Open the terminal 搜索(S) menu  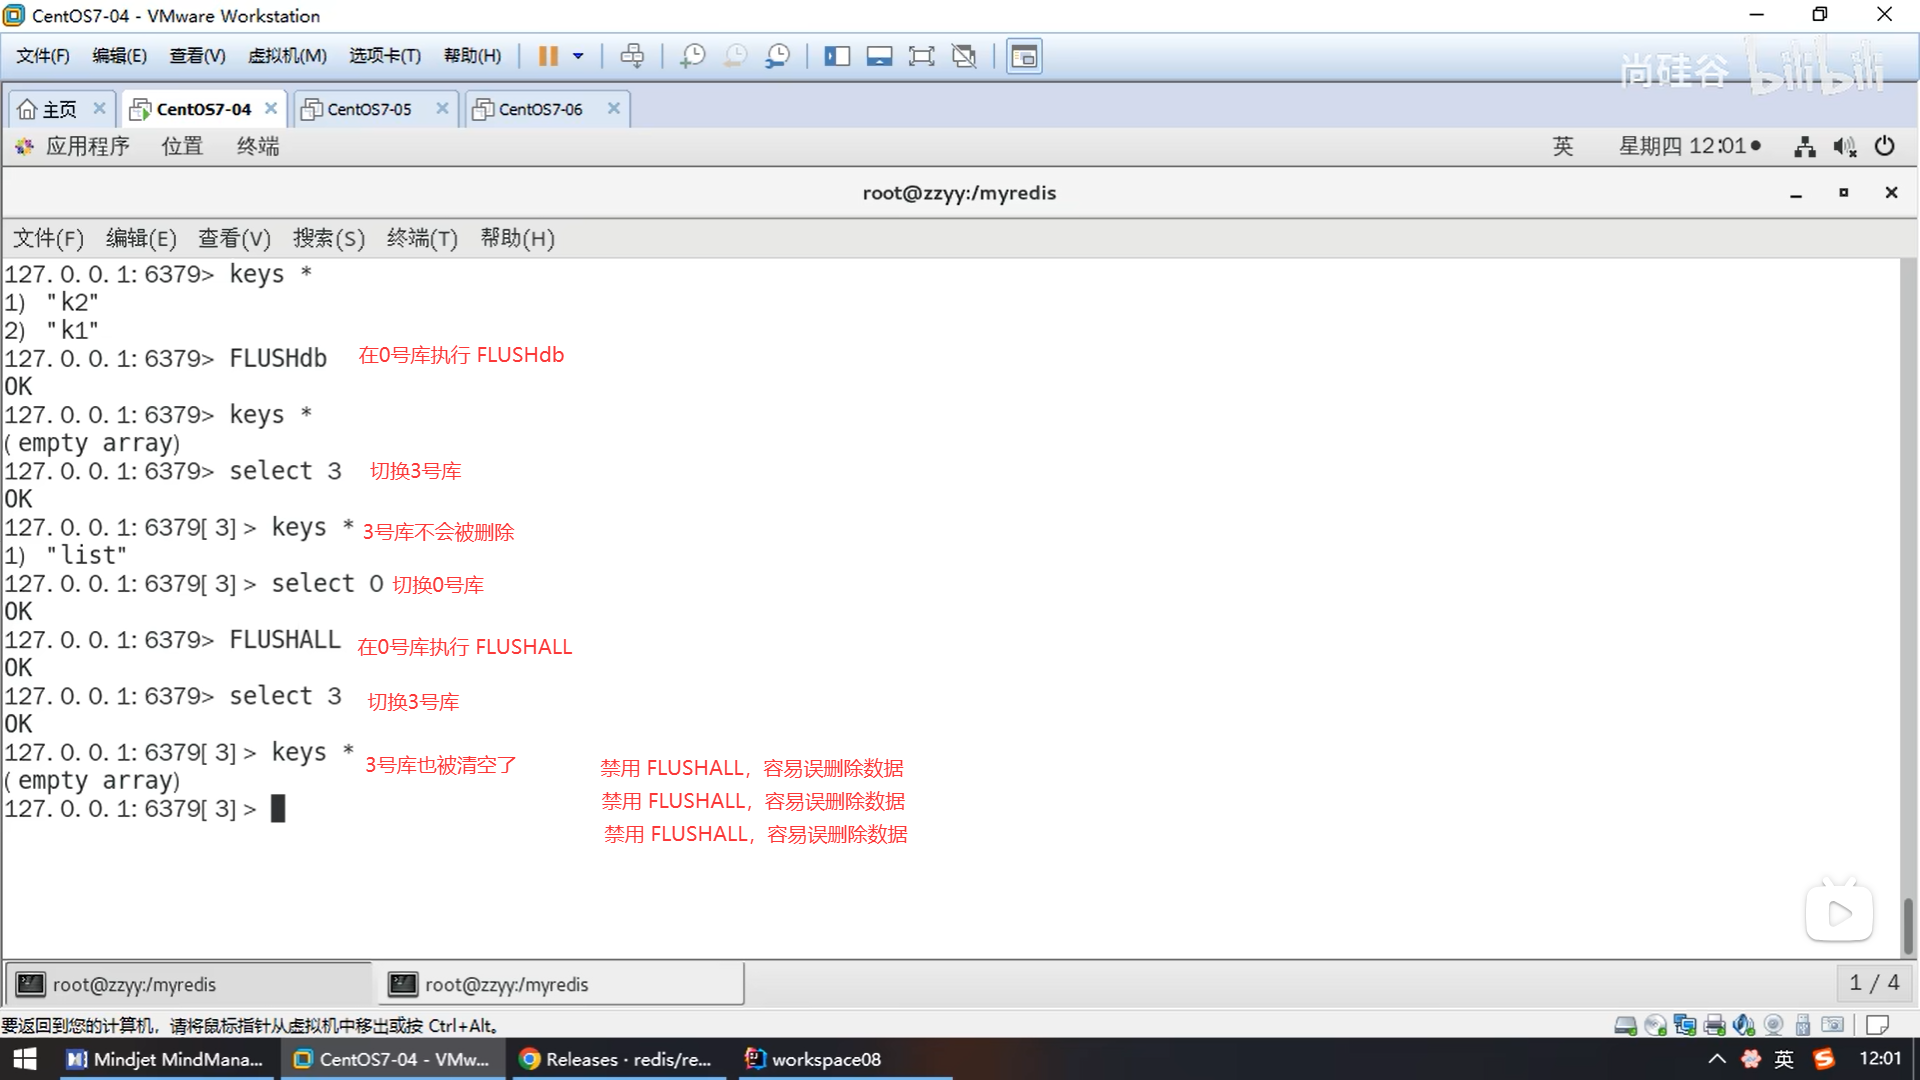point(328,238)
